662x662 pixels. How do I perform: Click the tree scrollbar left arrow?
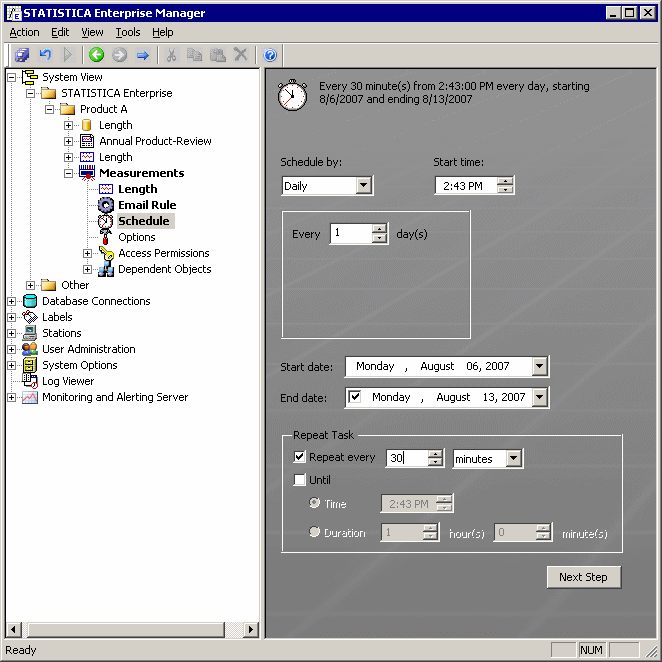tap(14, 629)
